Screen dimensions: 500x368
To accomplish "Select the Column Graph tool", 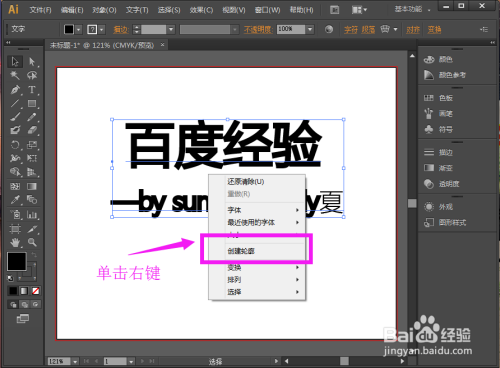I will tap(32, 215).
